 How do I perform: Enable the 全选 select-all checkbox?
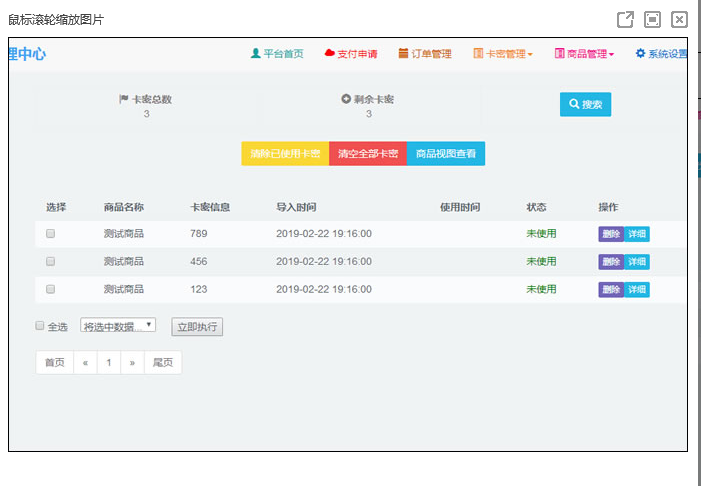point(40,325)
